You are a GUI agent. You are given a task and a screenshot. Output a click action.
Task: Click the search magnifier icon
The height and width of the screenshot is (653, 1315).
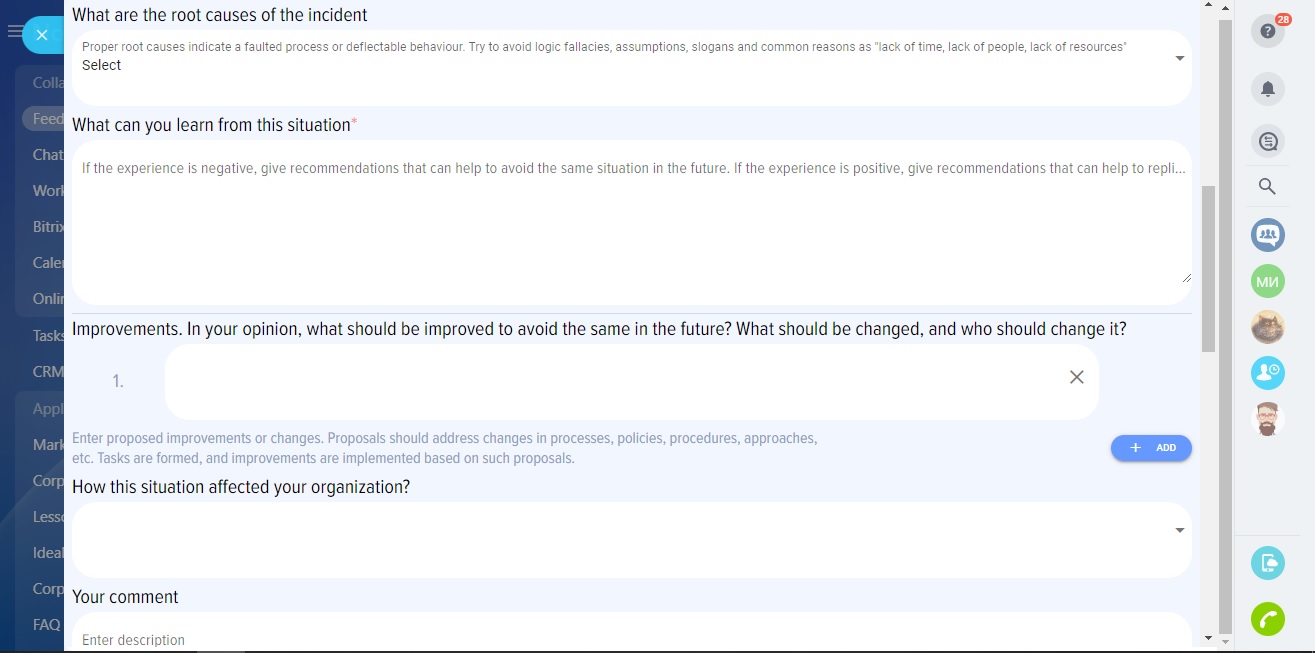(x=1267, y=186)
